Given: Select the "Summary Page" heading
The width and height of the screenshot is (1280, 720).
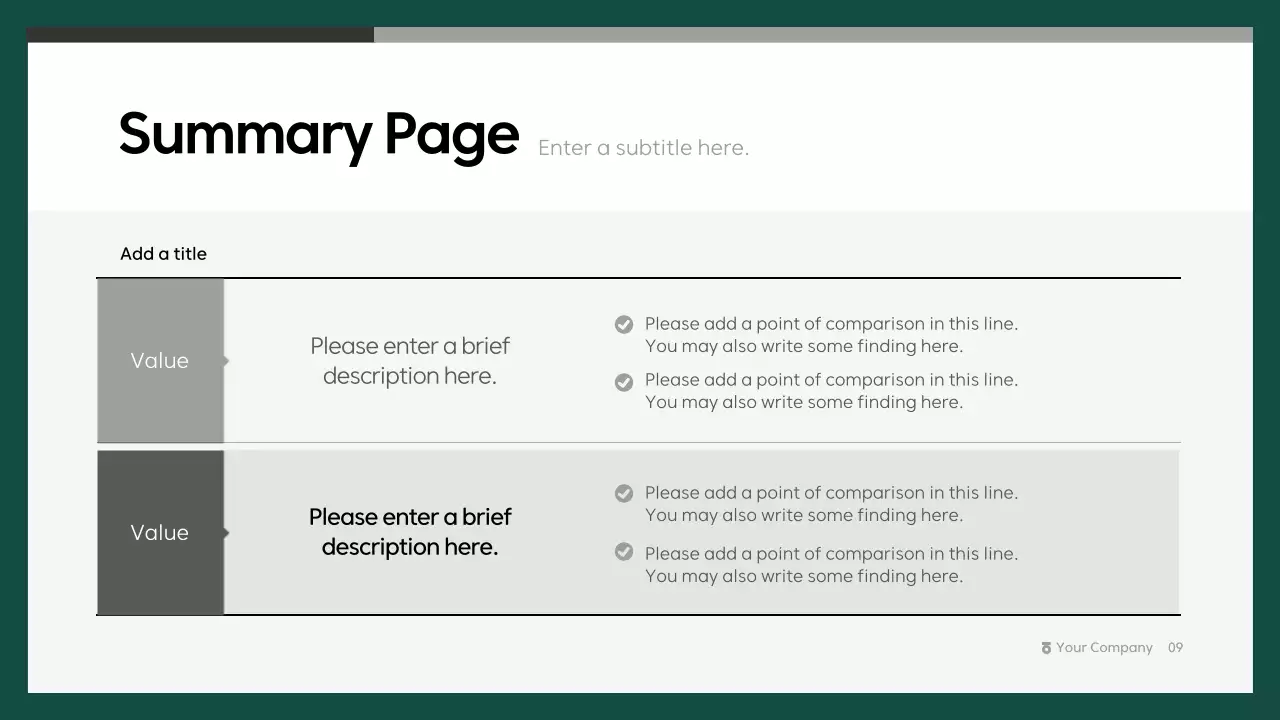Looking at the screenshot, I should (318, 134).
